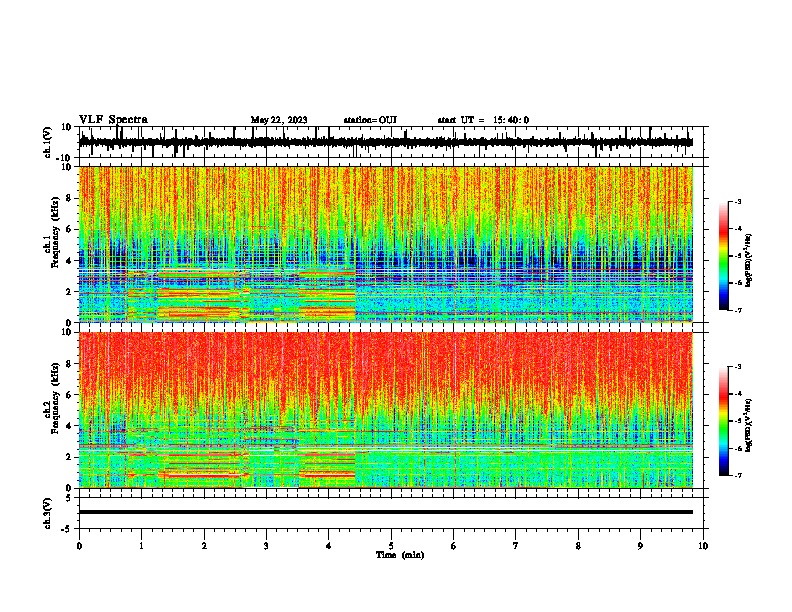Click the ch.1 spectrogram color scale bar
The image size is (792, 612).
click(x=724, y=256)
